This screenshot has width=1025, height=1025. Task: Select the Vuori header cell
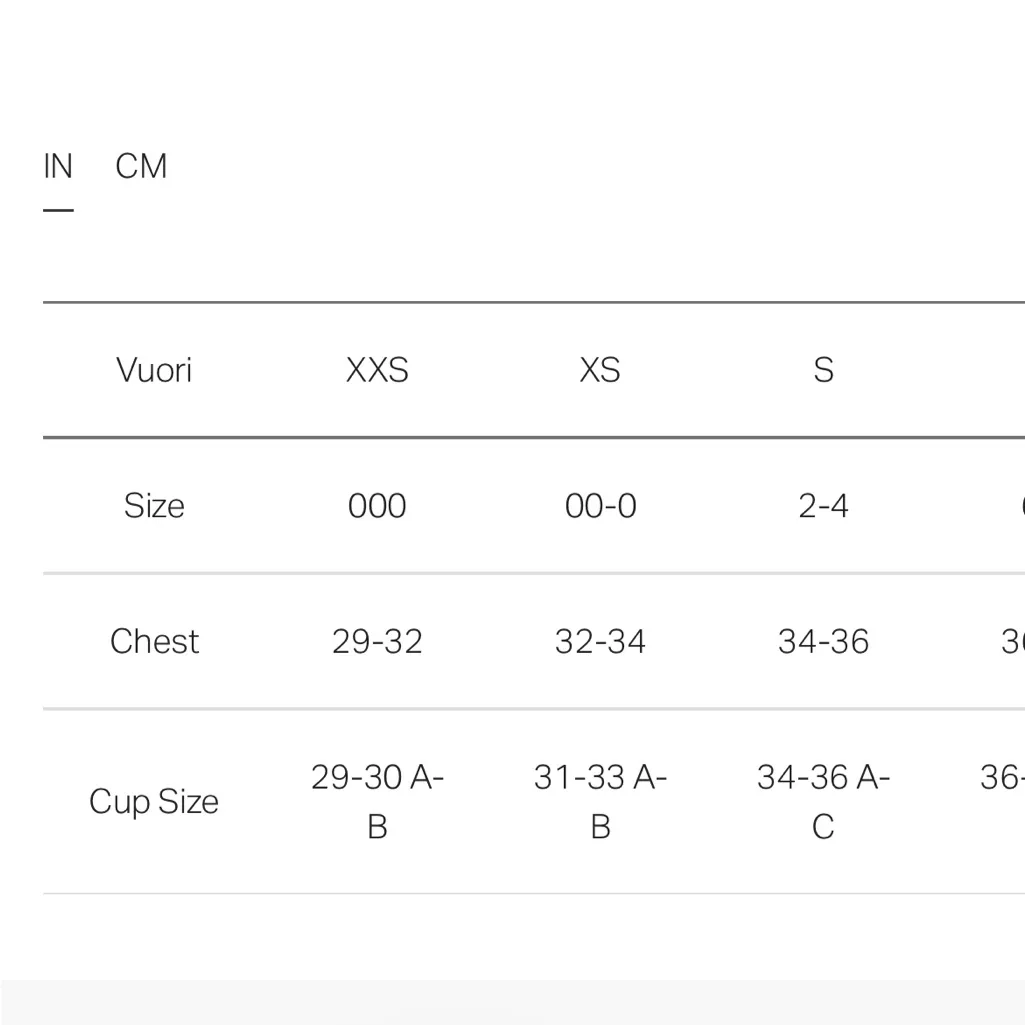point(154,370)
